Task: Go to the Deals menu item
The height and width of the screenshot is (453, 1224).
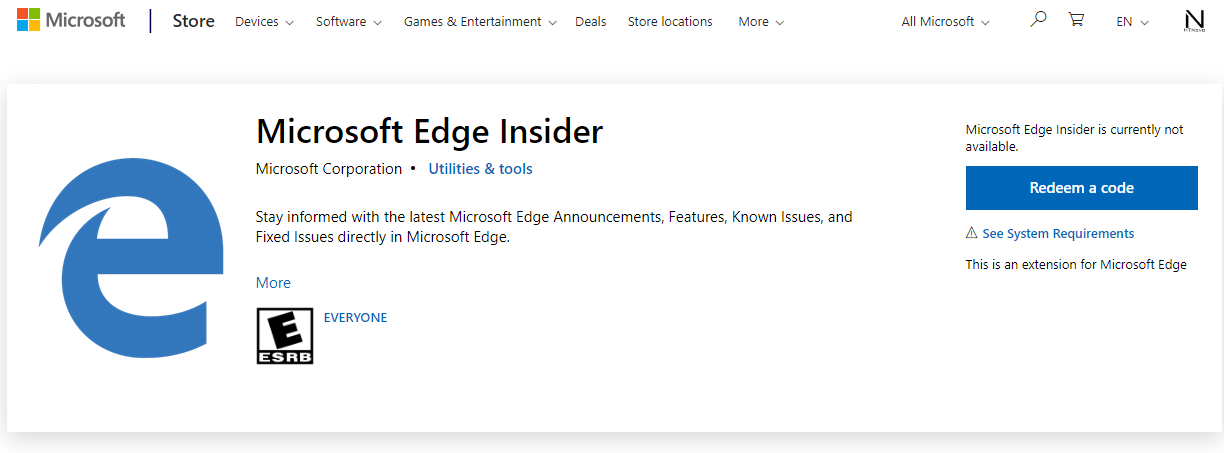Action: coord(590,21)
